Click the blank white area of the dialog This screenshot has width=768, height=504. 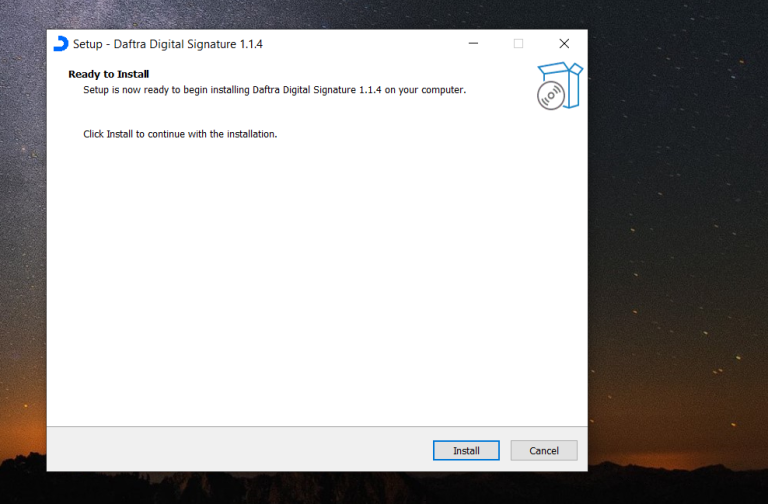(x=316, y=280)
